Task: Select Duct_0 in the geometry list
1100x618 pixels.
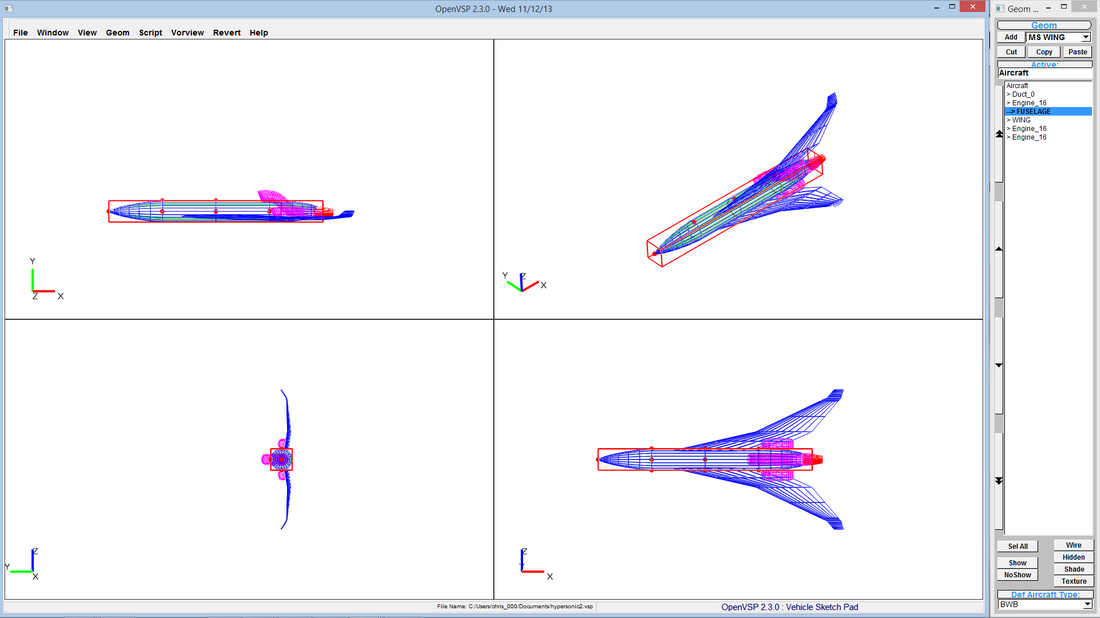Action: [x=1022, y=94]
